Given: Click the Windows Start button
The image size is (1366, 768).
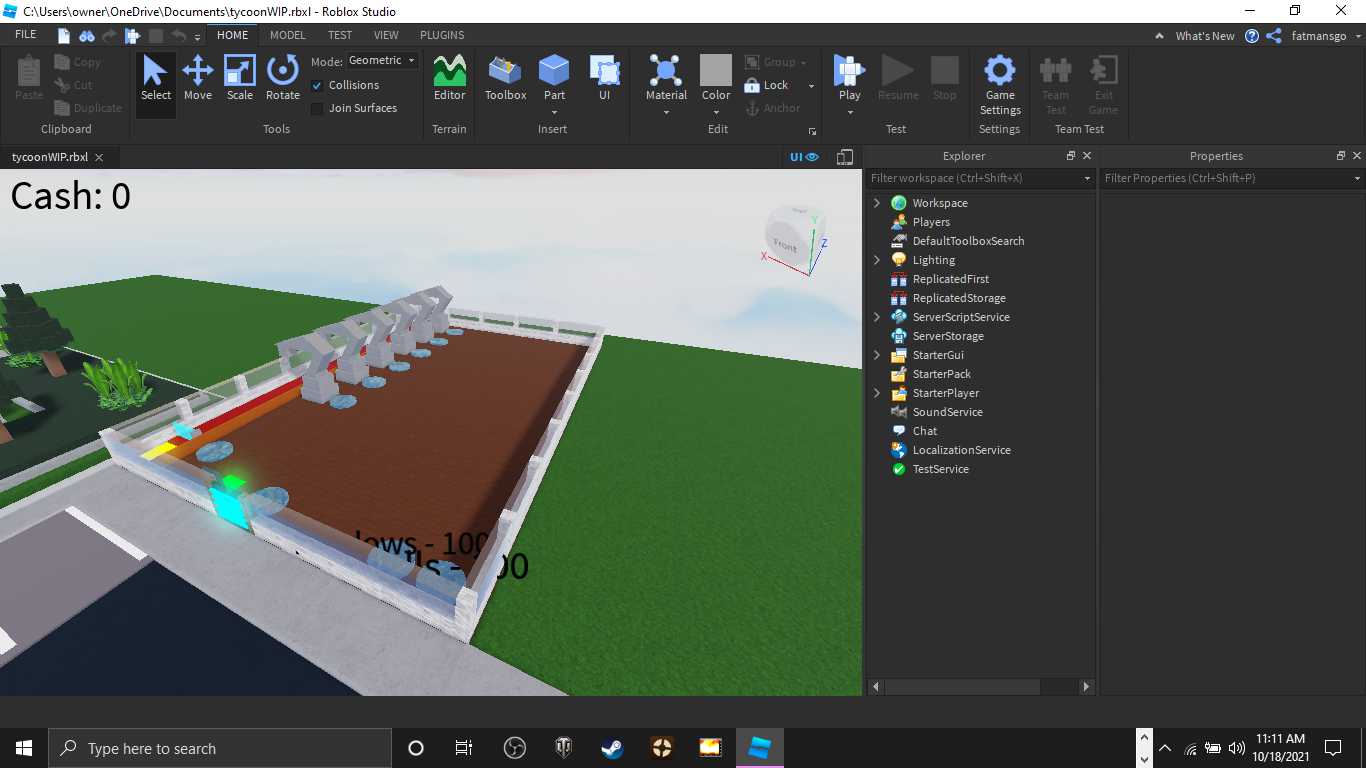Looking at the screenshot, I should coord(24,748).
